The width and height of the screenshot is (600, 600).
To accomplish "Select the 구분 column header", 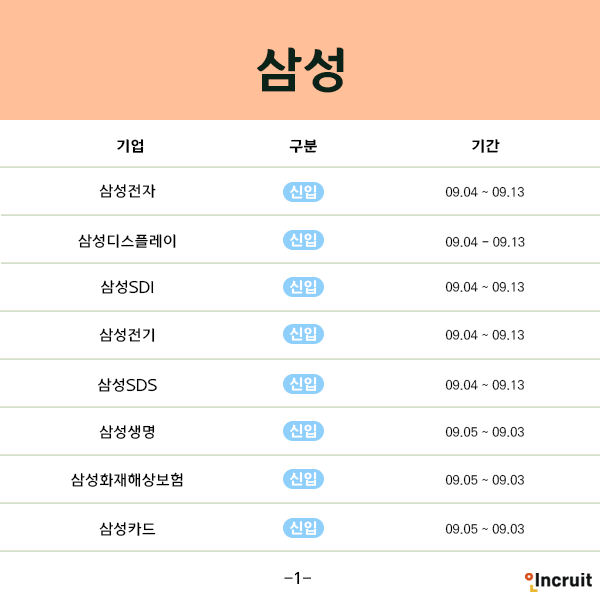I will [303, 146].
